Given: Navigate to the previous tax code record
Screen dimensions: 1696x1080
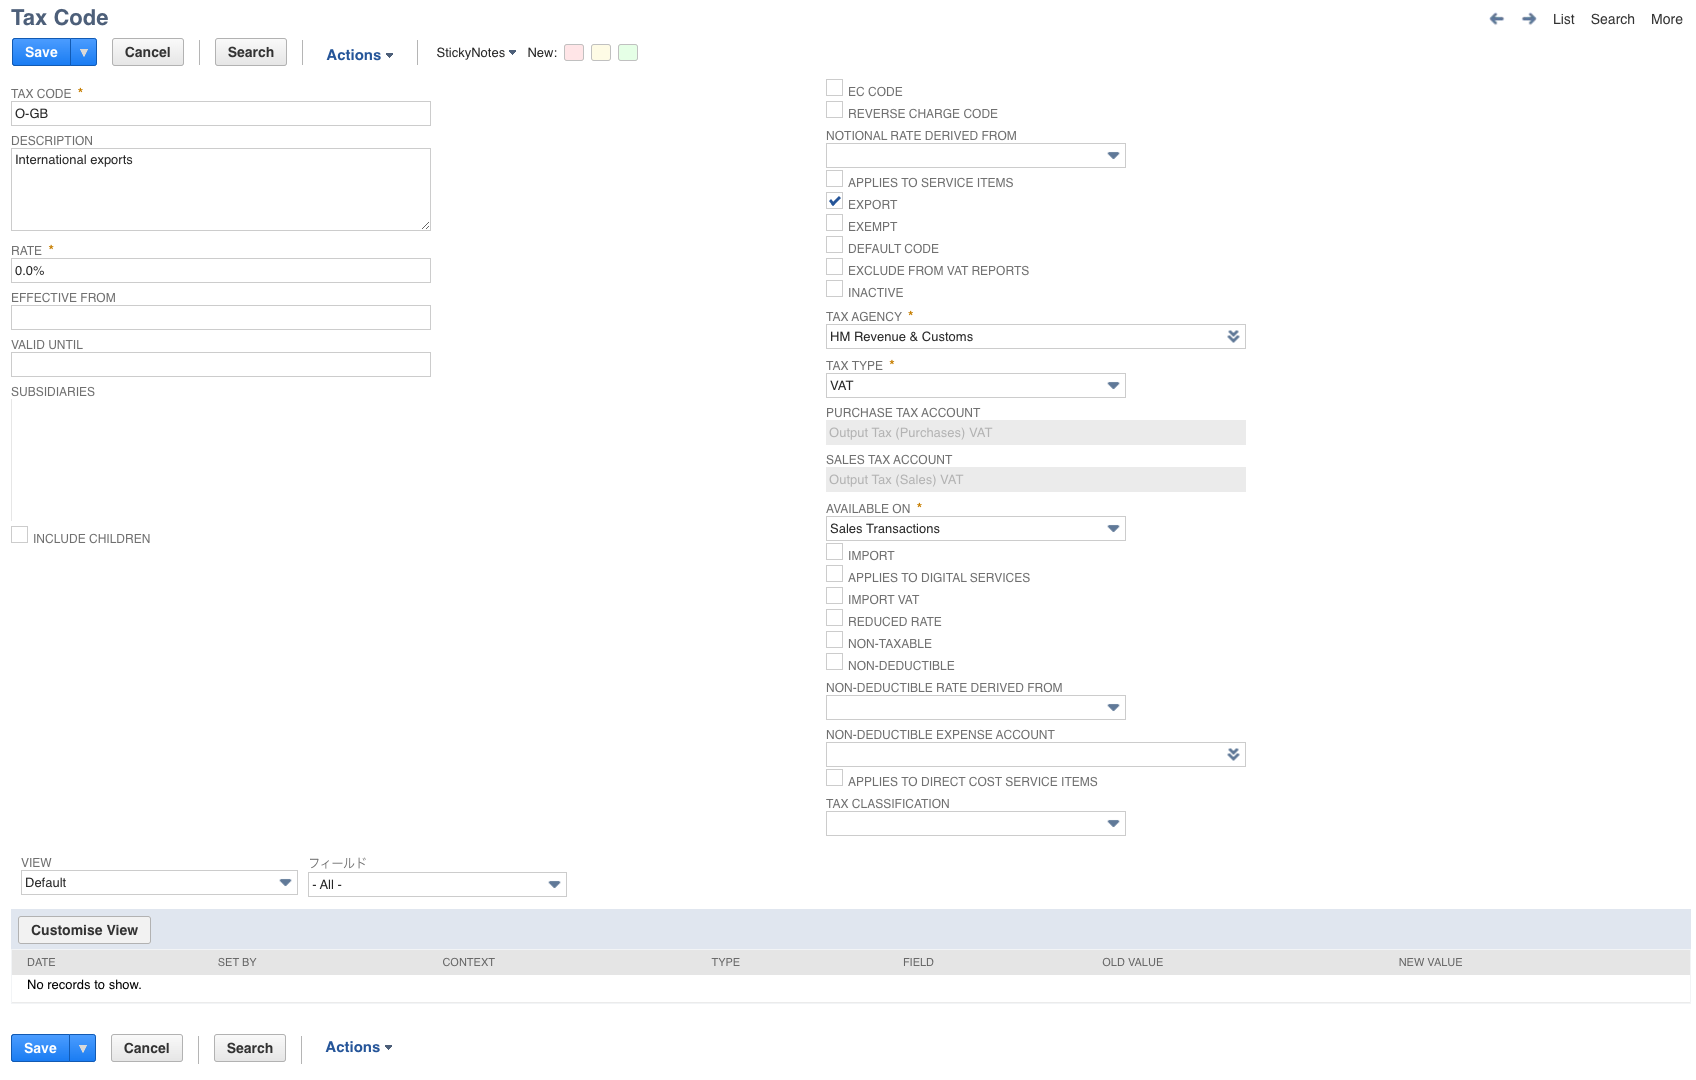Looking at the screenshot, I should click(1496, 18).
